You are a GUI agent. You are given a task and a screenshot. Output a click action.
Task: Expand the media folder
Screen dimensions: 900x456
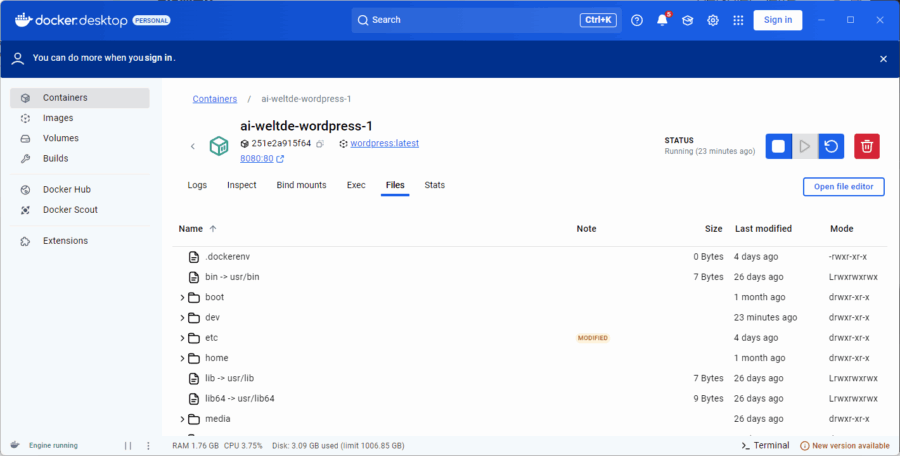[x=183, y=419]
